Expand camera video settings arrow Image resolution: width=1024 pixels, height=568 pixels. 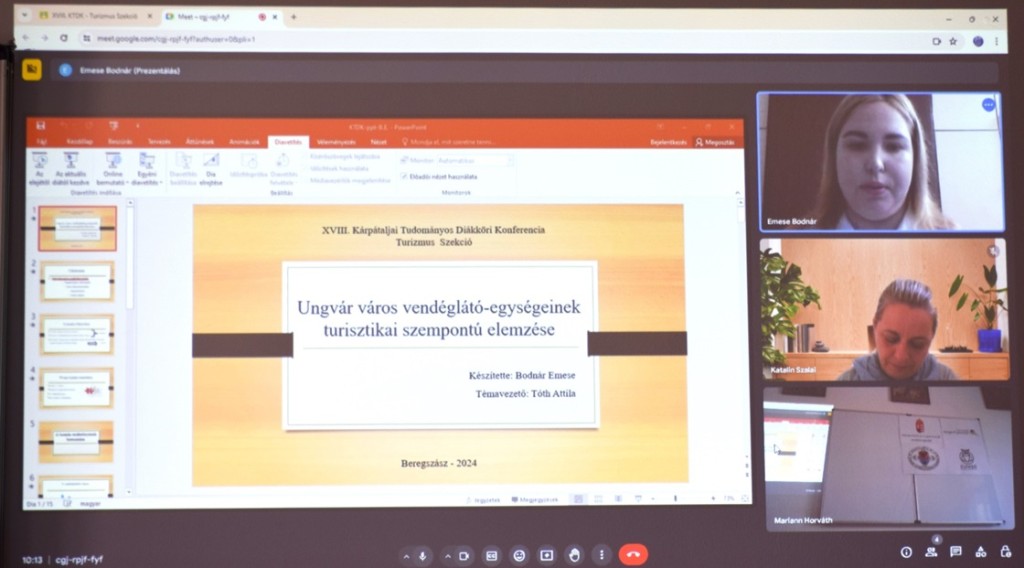[x=447, y=555]
